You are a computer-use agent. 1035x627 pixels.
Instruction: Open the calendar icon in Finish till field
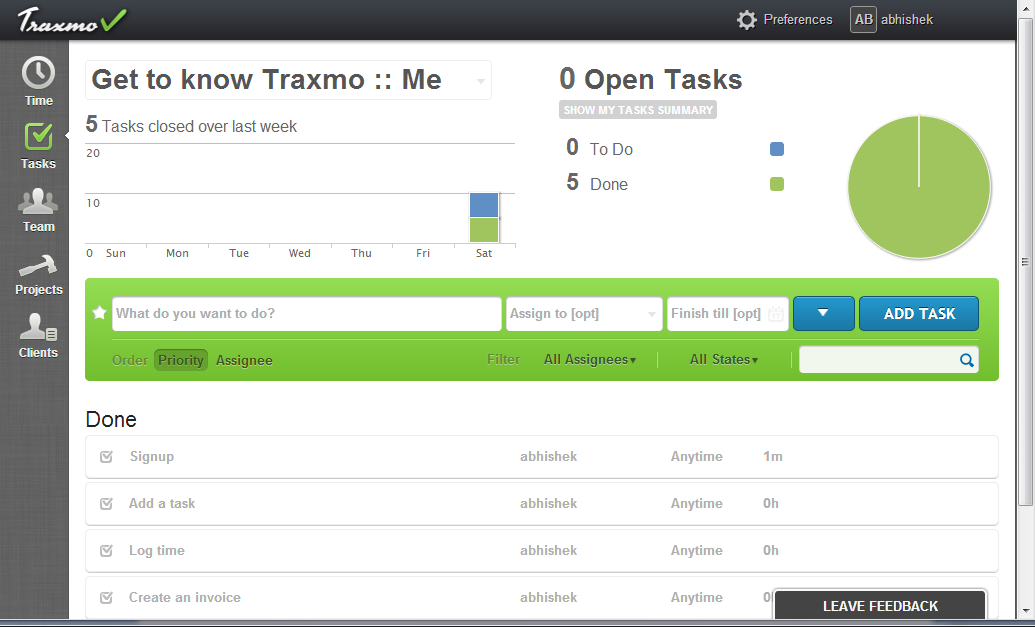click(776, 314)
